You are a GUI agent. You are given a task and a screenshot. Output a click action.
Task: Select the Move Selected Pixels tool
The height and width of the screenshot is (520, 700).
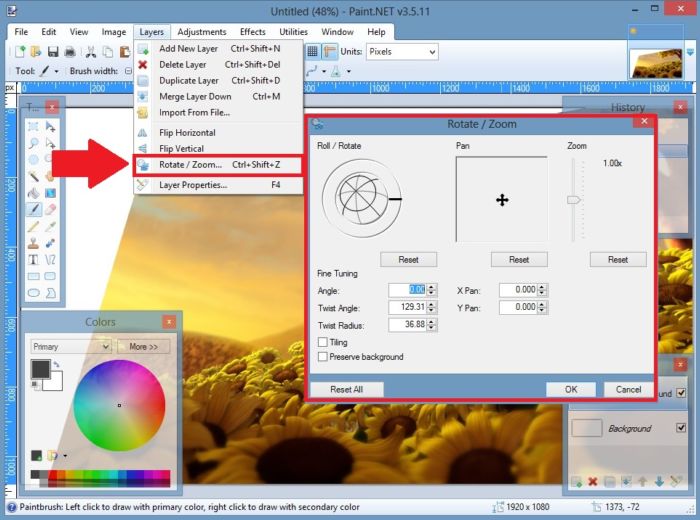coord(50,127)
